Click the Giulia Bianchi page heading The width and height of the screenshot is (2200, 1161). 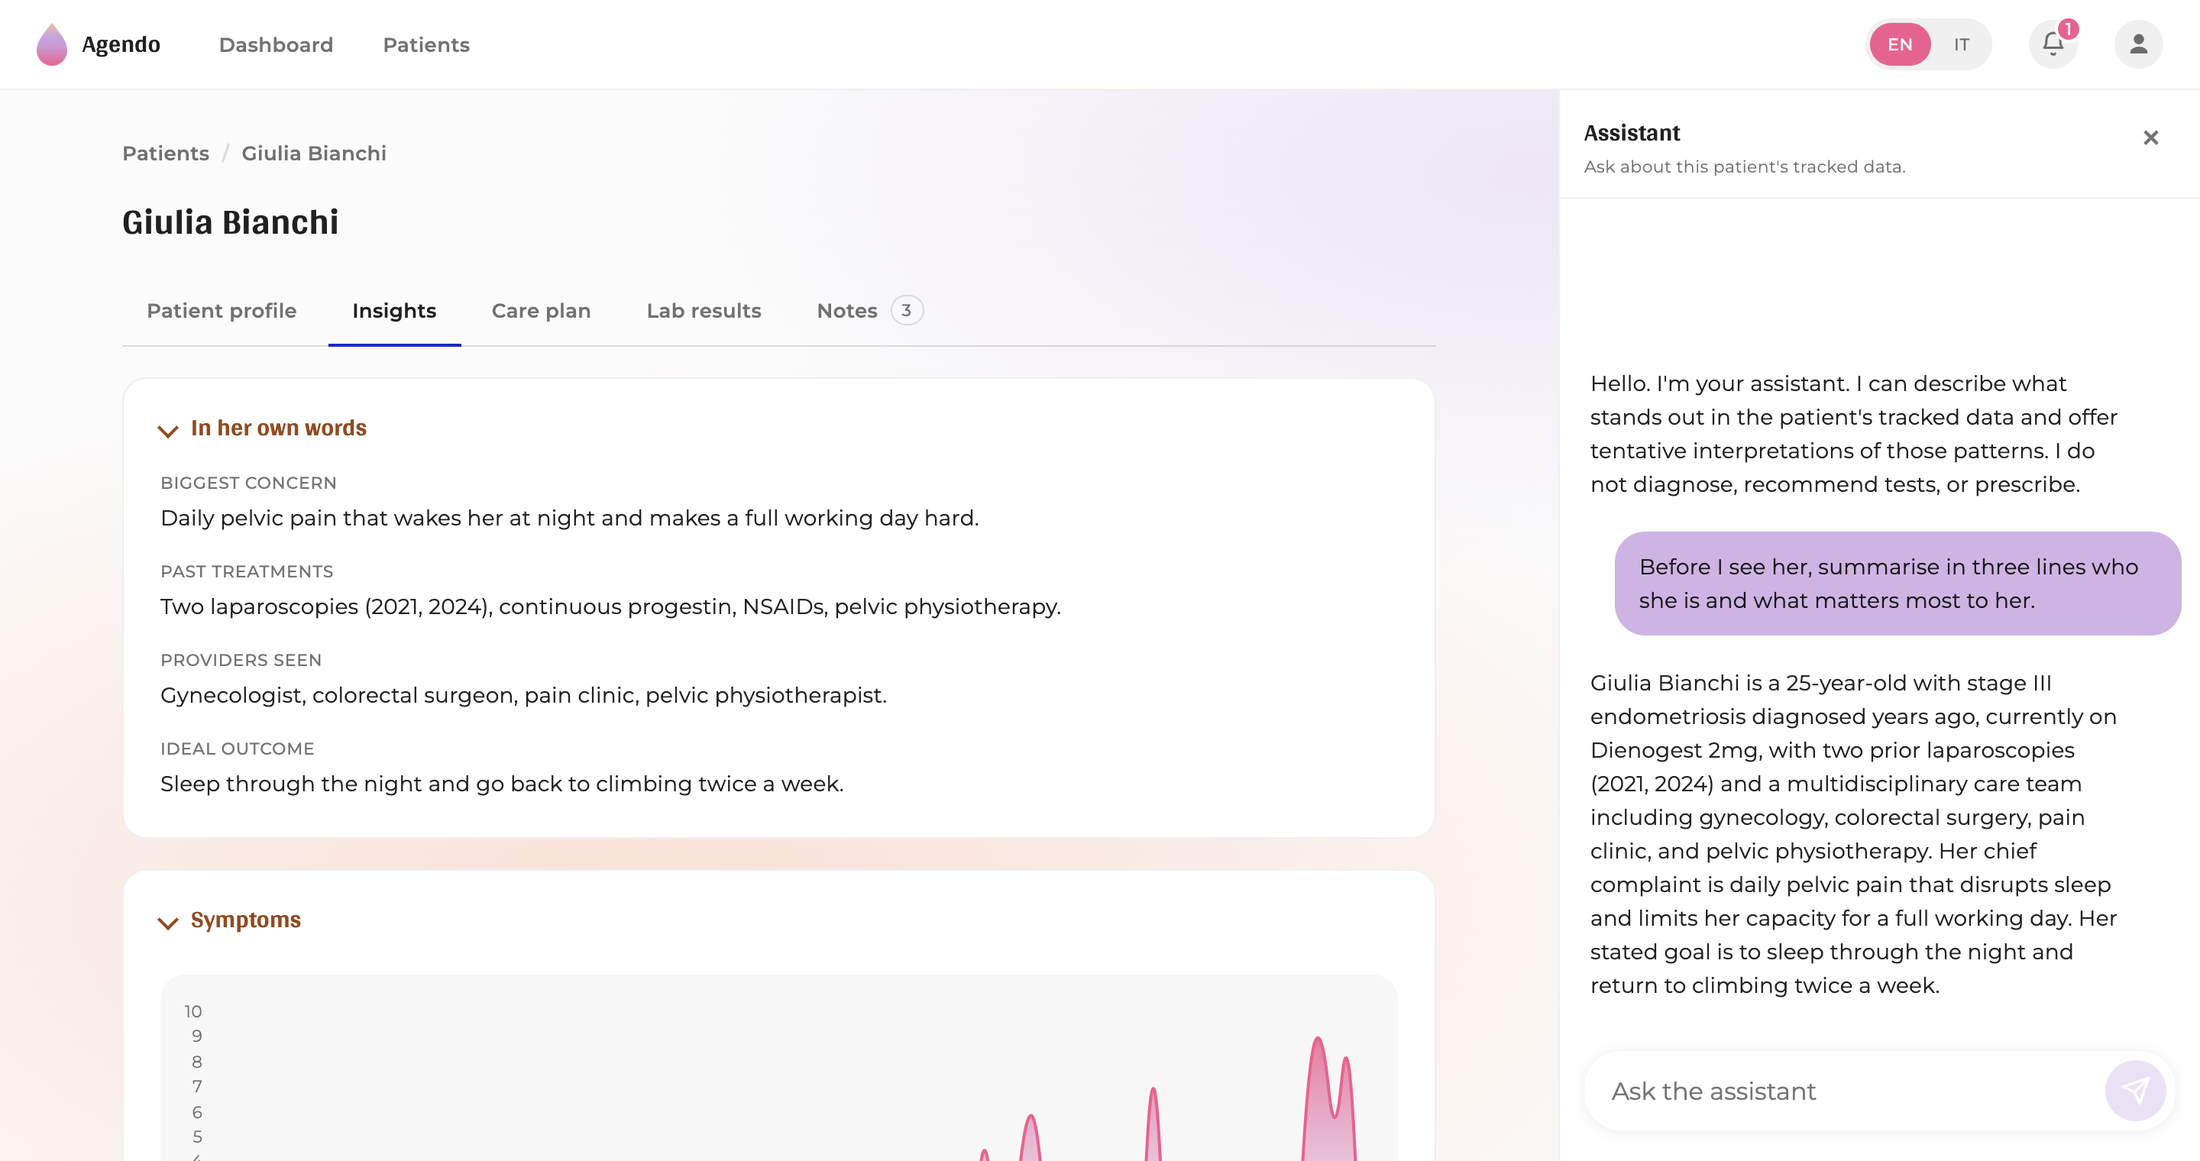coord(231,222)
